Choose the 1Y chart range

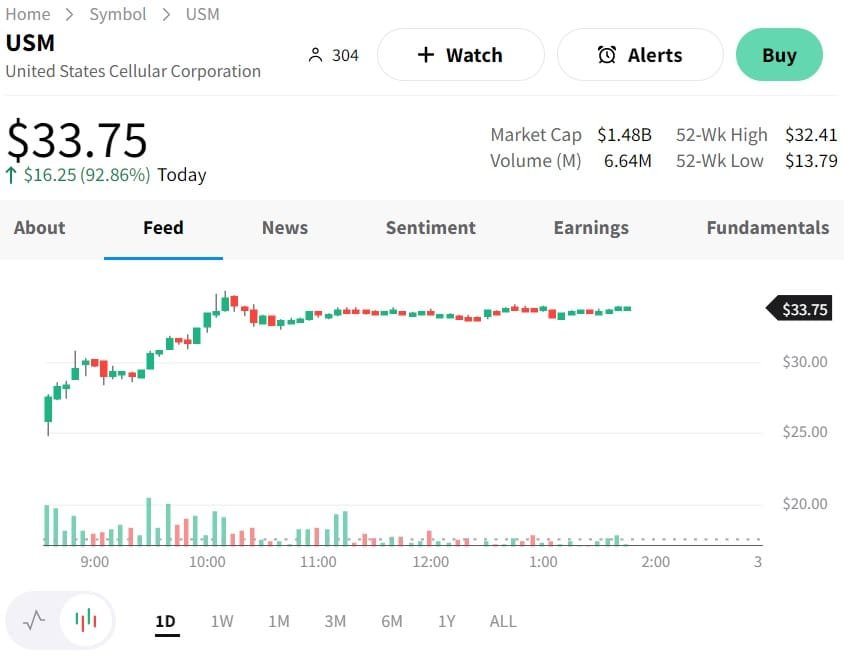(x=446, y=621)
